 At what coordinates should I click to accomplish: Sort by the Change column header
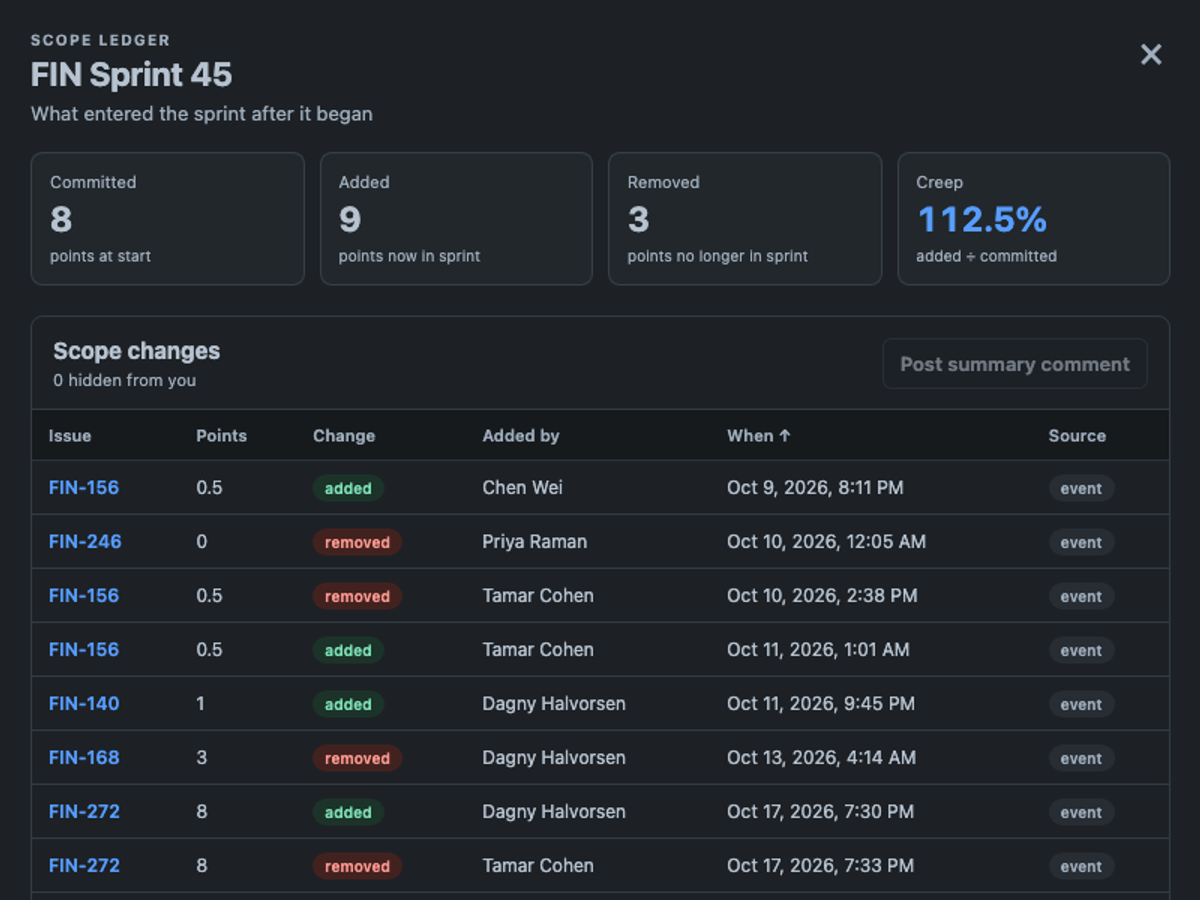344,436
